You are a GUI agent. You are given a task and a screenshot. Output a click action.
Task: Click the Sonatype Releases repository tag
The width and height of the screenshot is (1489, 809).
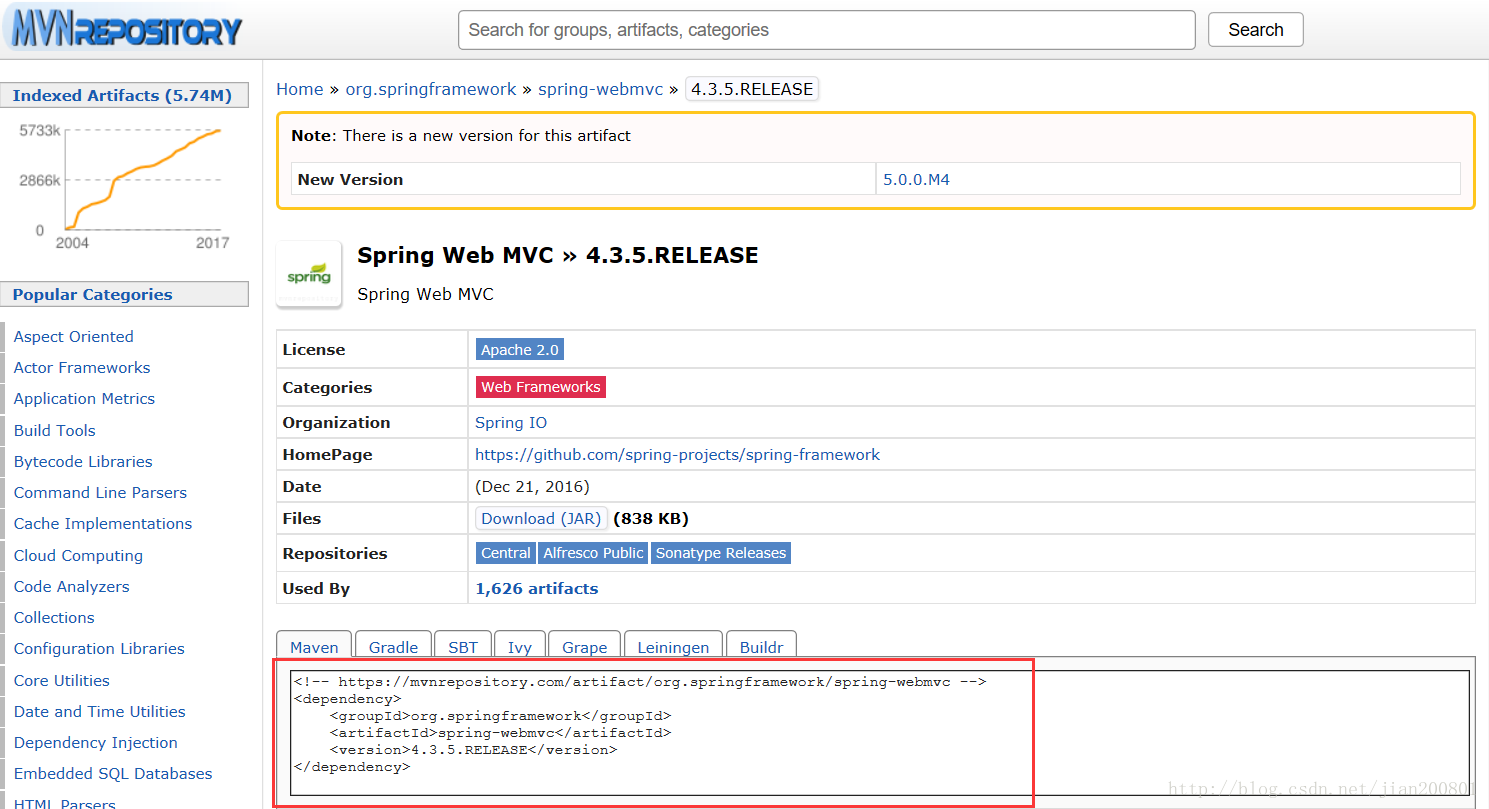click(x=721, y=553)
